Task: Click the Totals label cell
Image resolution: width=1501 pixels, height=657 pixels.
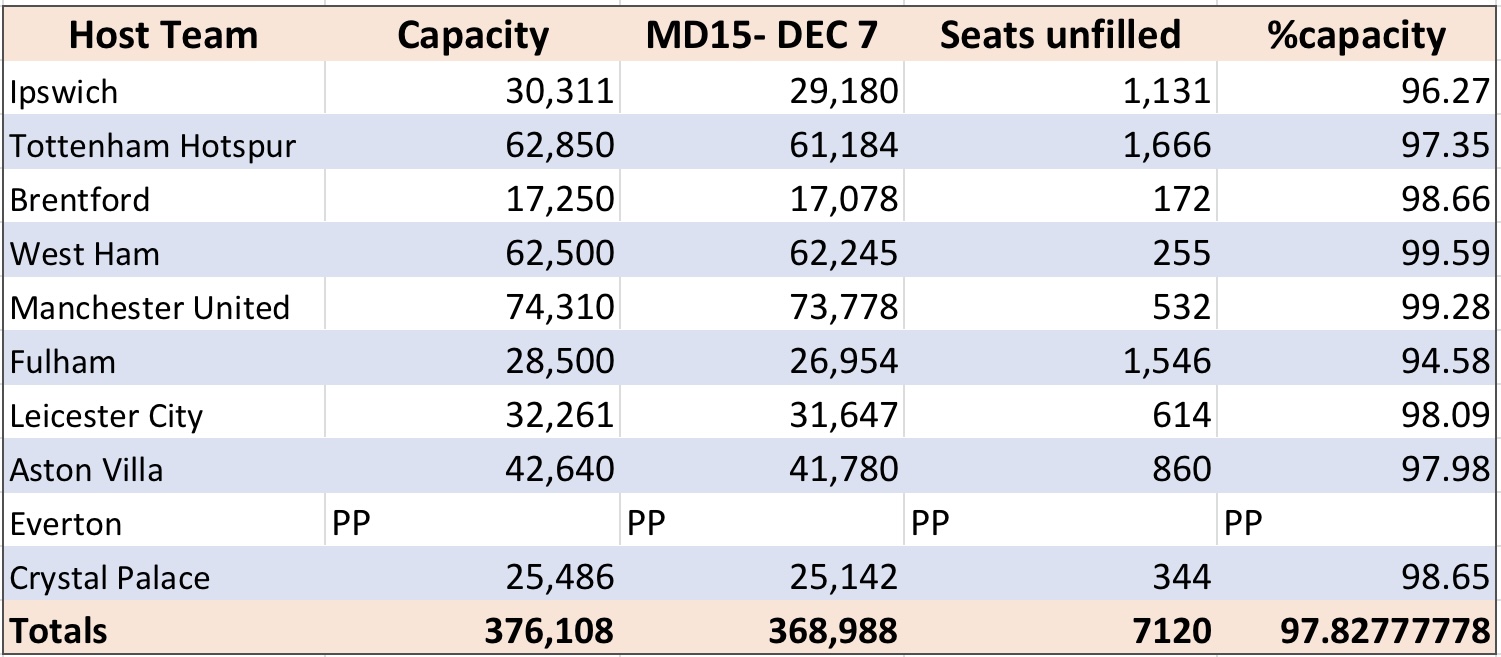Action: pos(164,630)
